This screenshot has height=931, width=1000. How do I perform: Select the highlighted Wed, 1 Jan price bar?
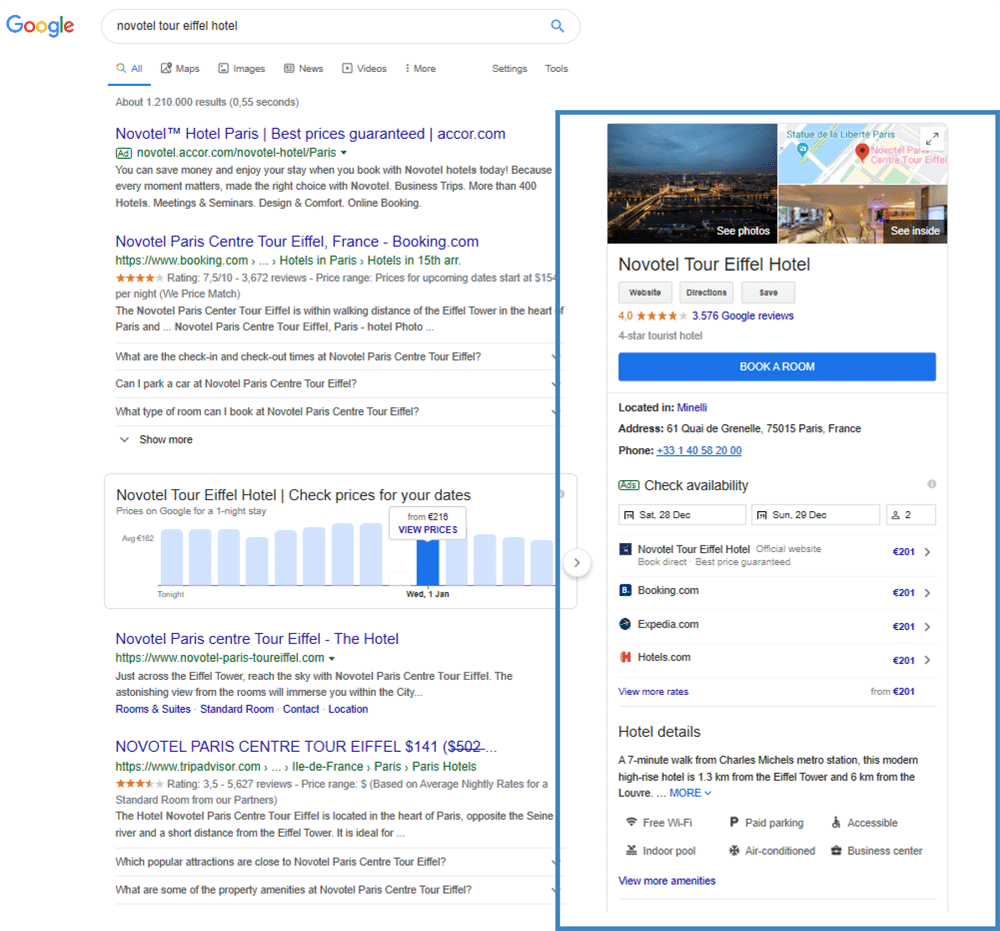[427, 562]
